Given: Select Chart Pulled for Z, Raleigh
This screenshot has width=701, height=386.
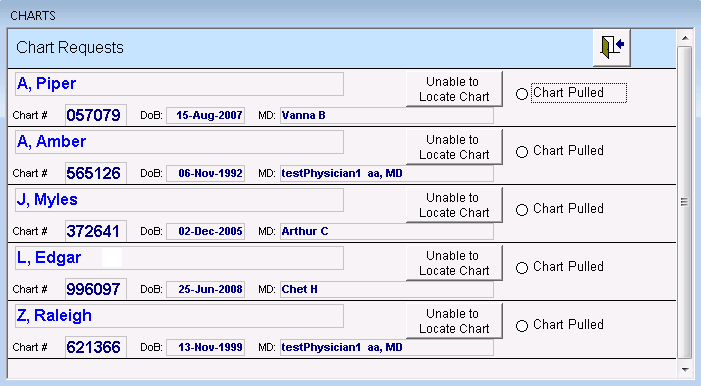Looking at the screenshot, I should click(522, 326).
